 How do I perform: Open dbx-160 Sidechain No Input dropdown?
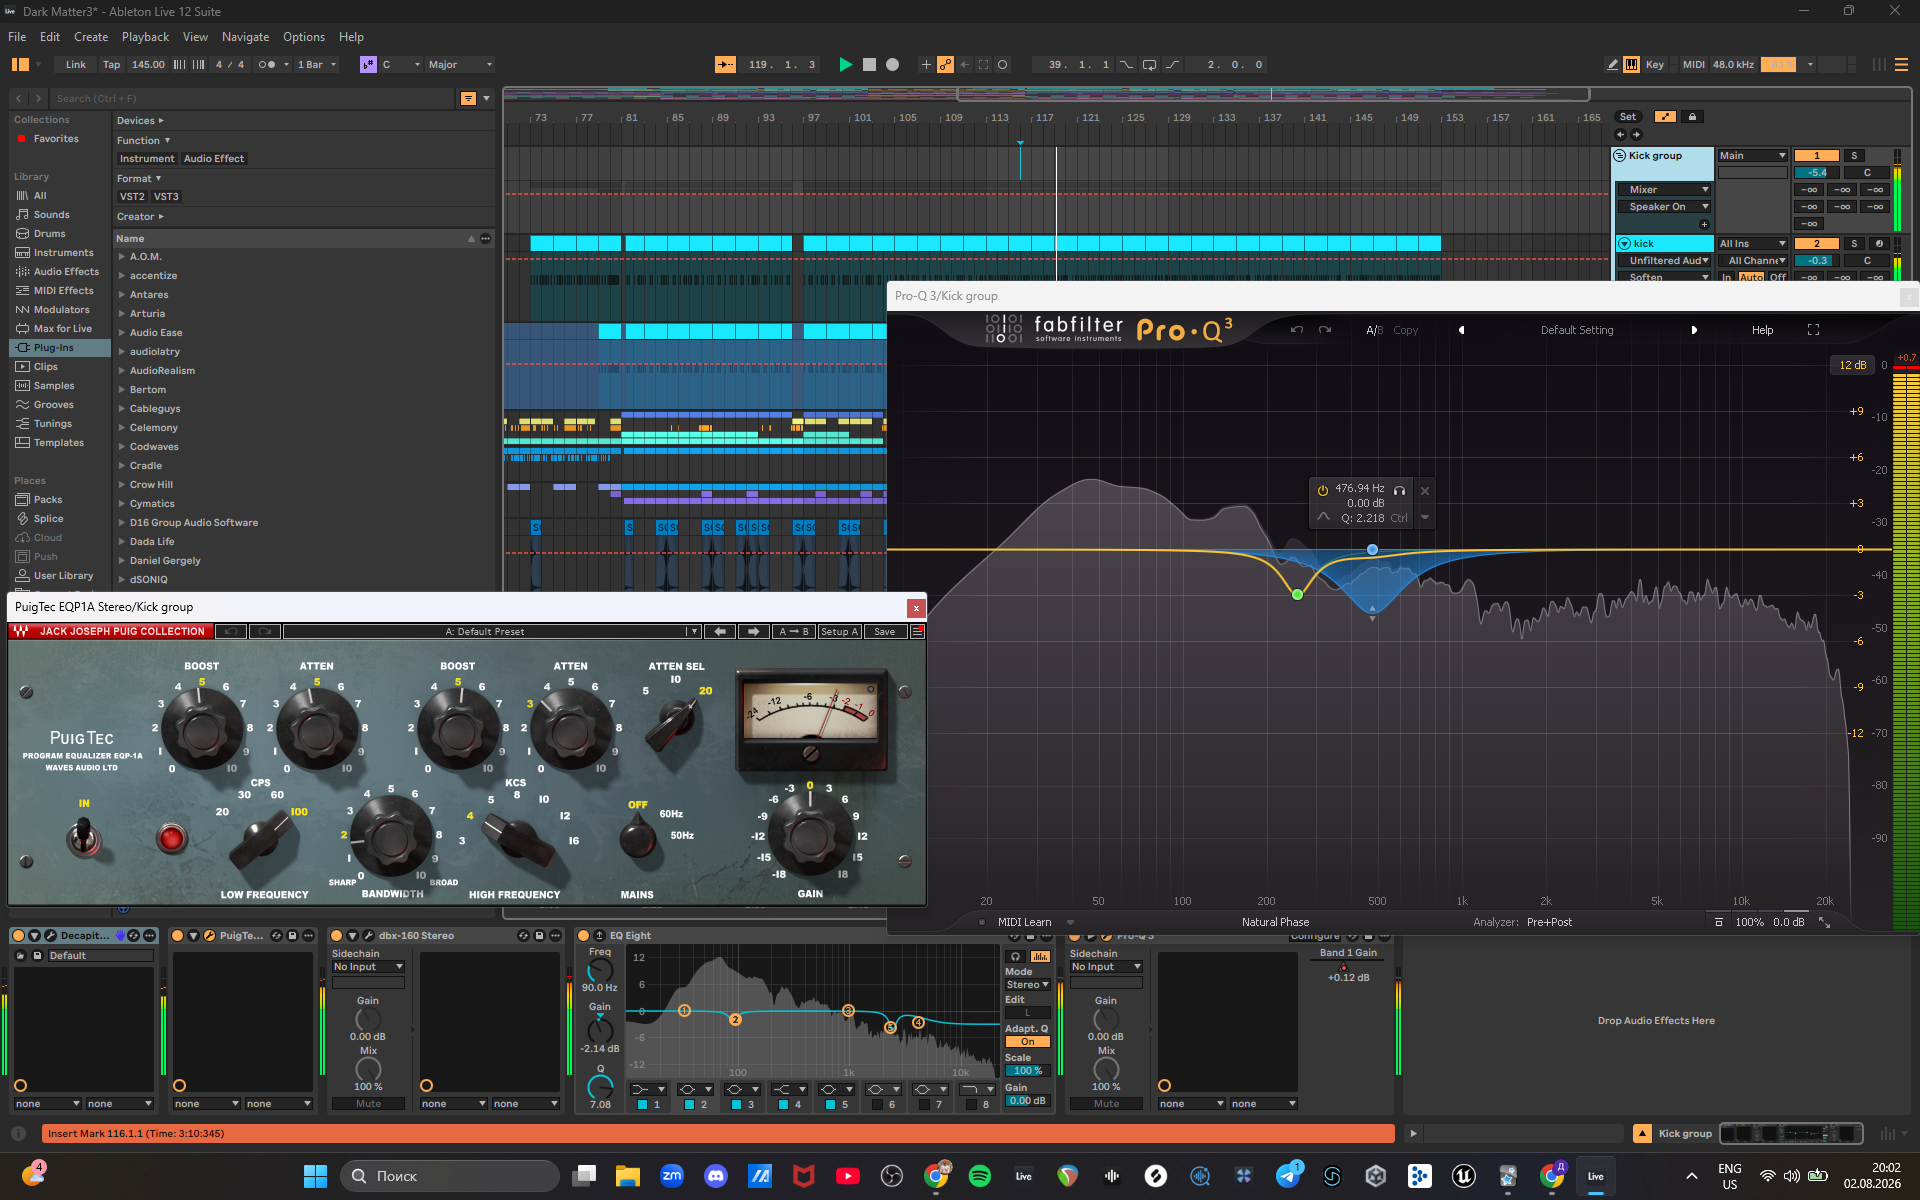368,967
